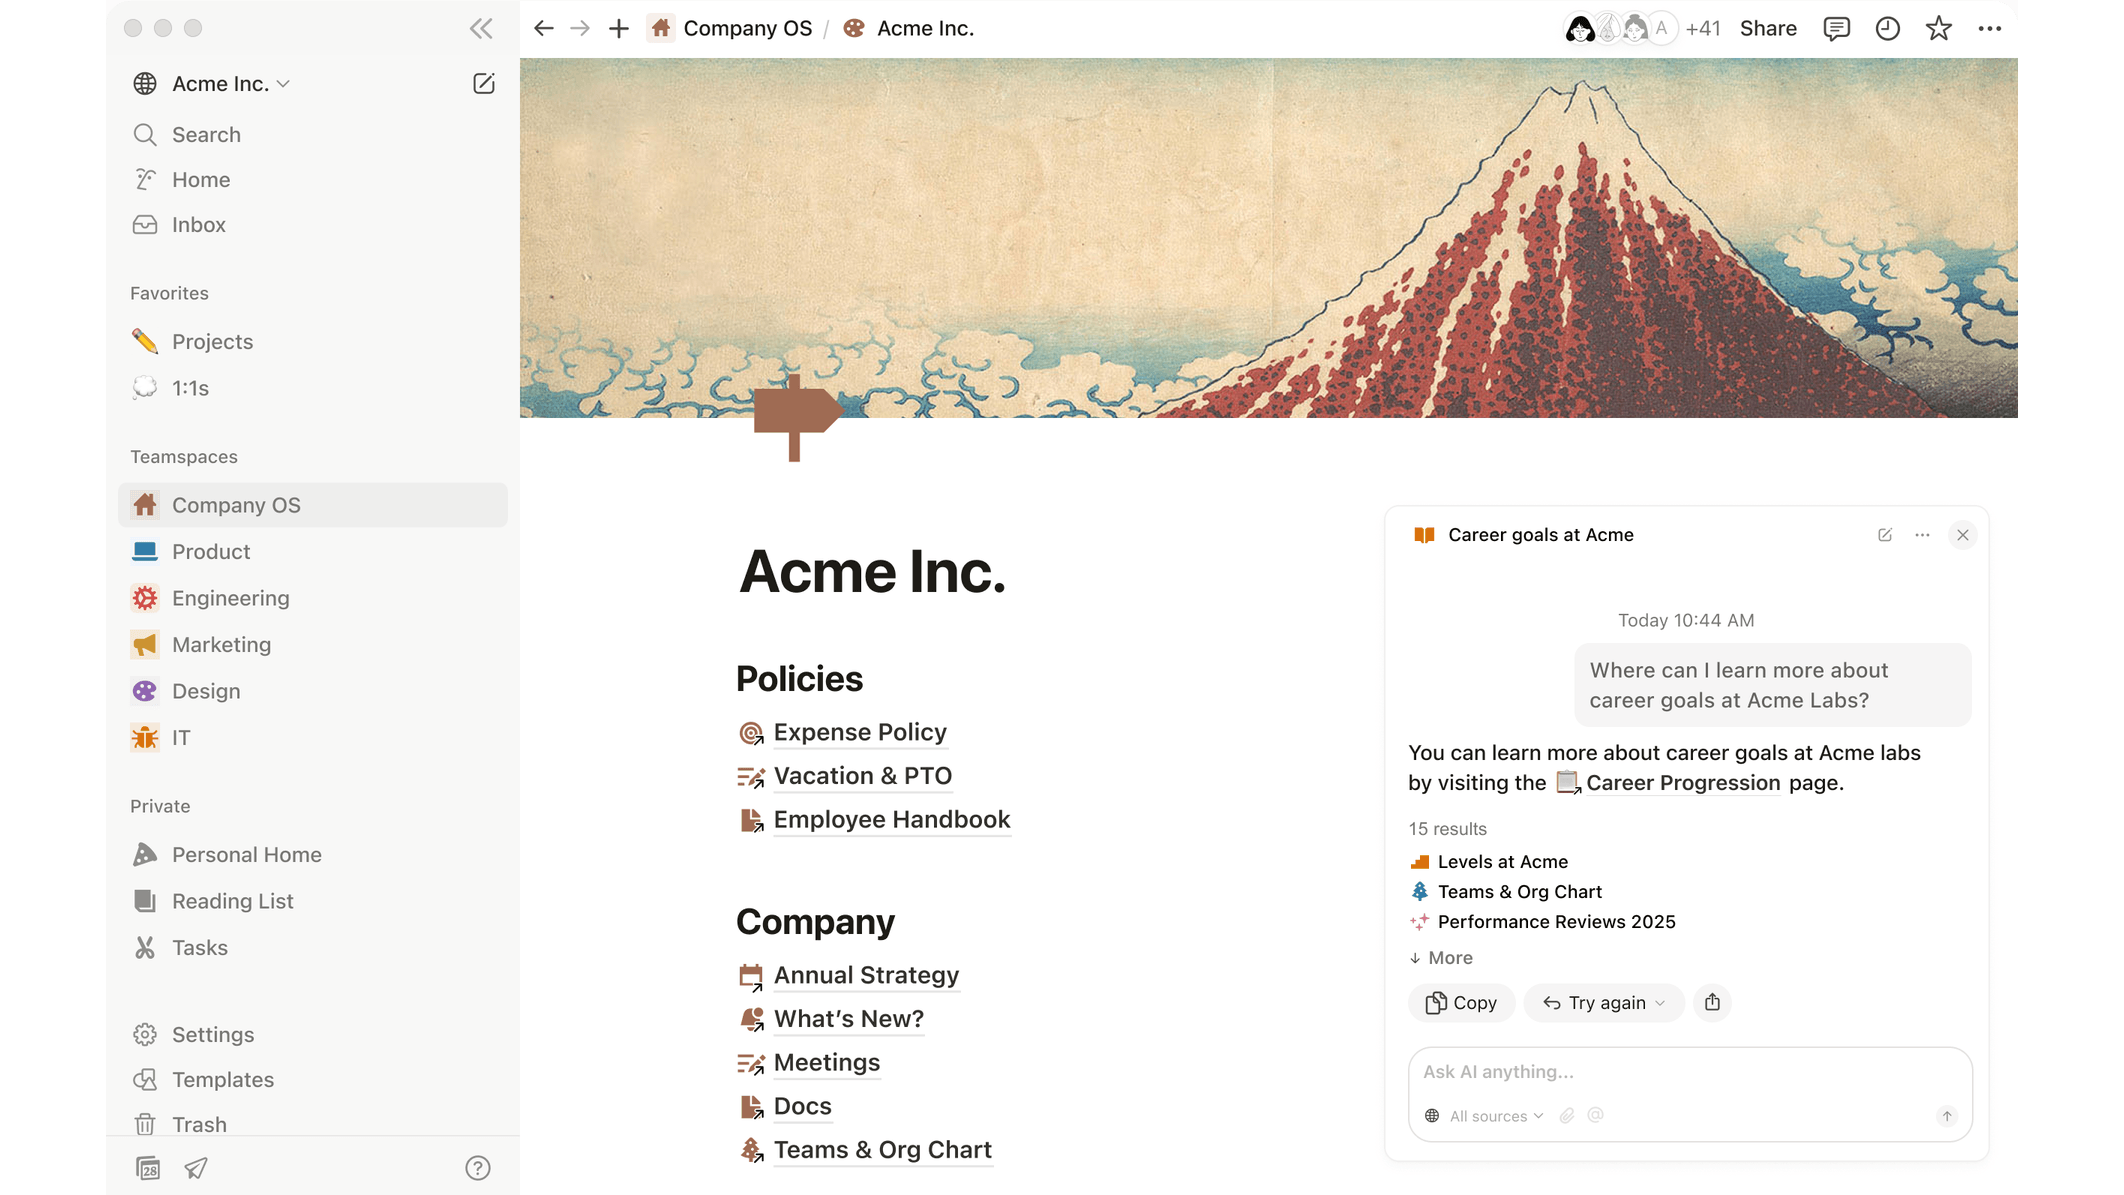Open the calendar icon at sidebar bottom

(148, 1168)
